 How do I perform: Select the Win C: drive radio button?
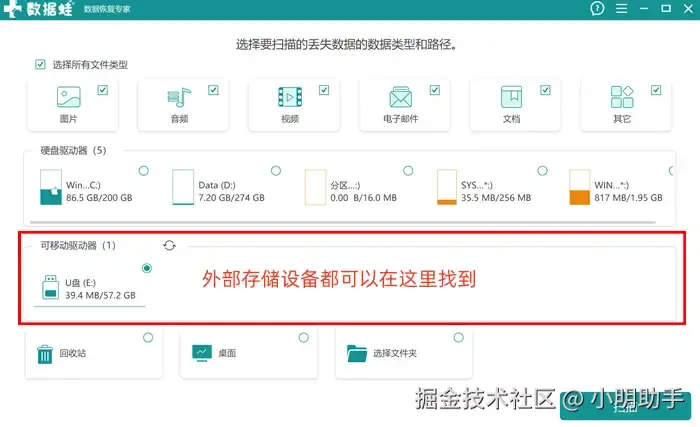coord(143,171)
